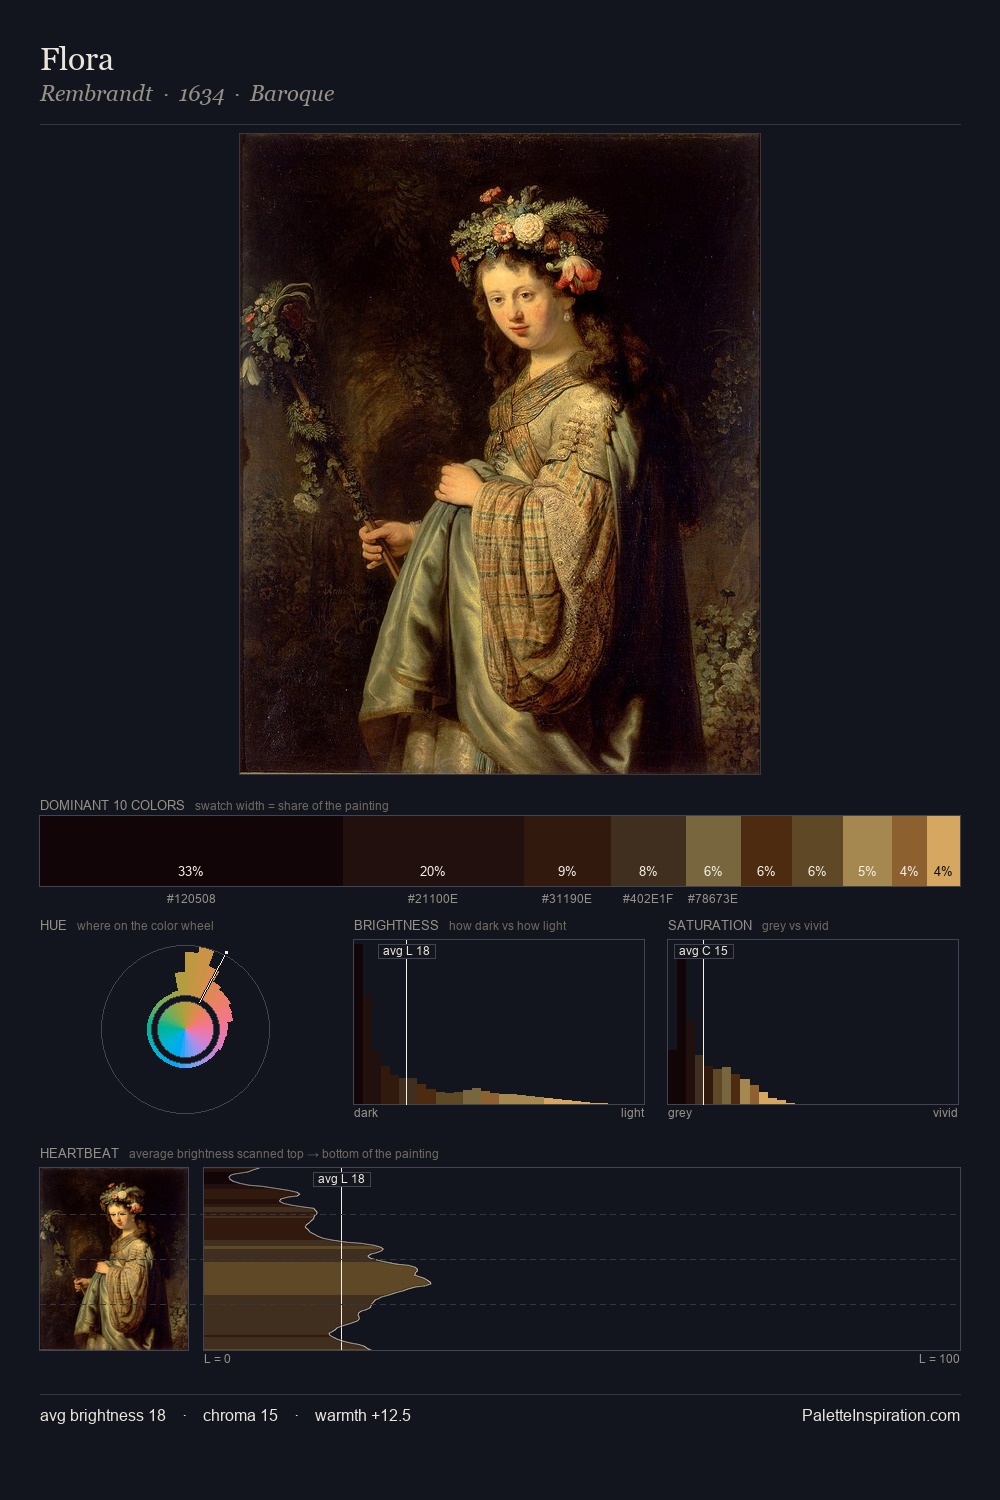1000x1500 pixels.
Task: Click the BRIGHTNESS section heading
Action: coord(396,925)
